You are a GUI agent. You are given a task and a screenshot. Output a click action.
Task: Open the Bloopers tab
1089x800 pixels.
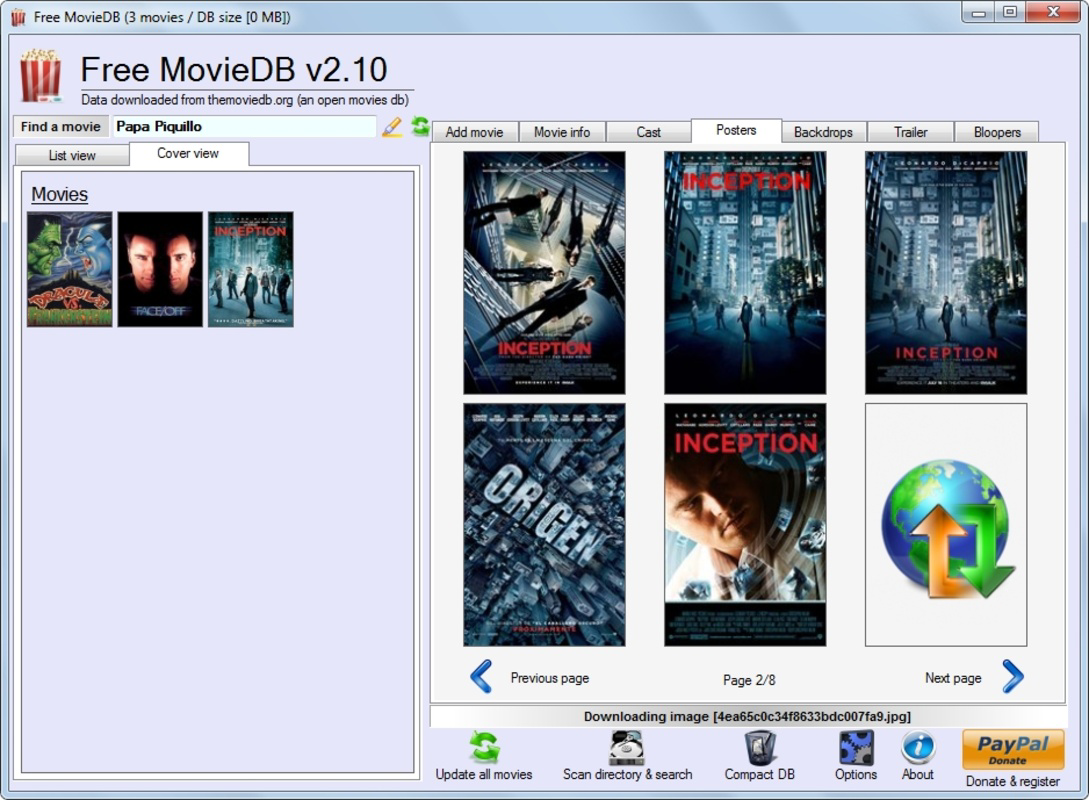pyautogui.click(x=997, y=132)
